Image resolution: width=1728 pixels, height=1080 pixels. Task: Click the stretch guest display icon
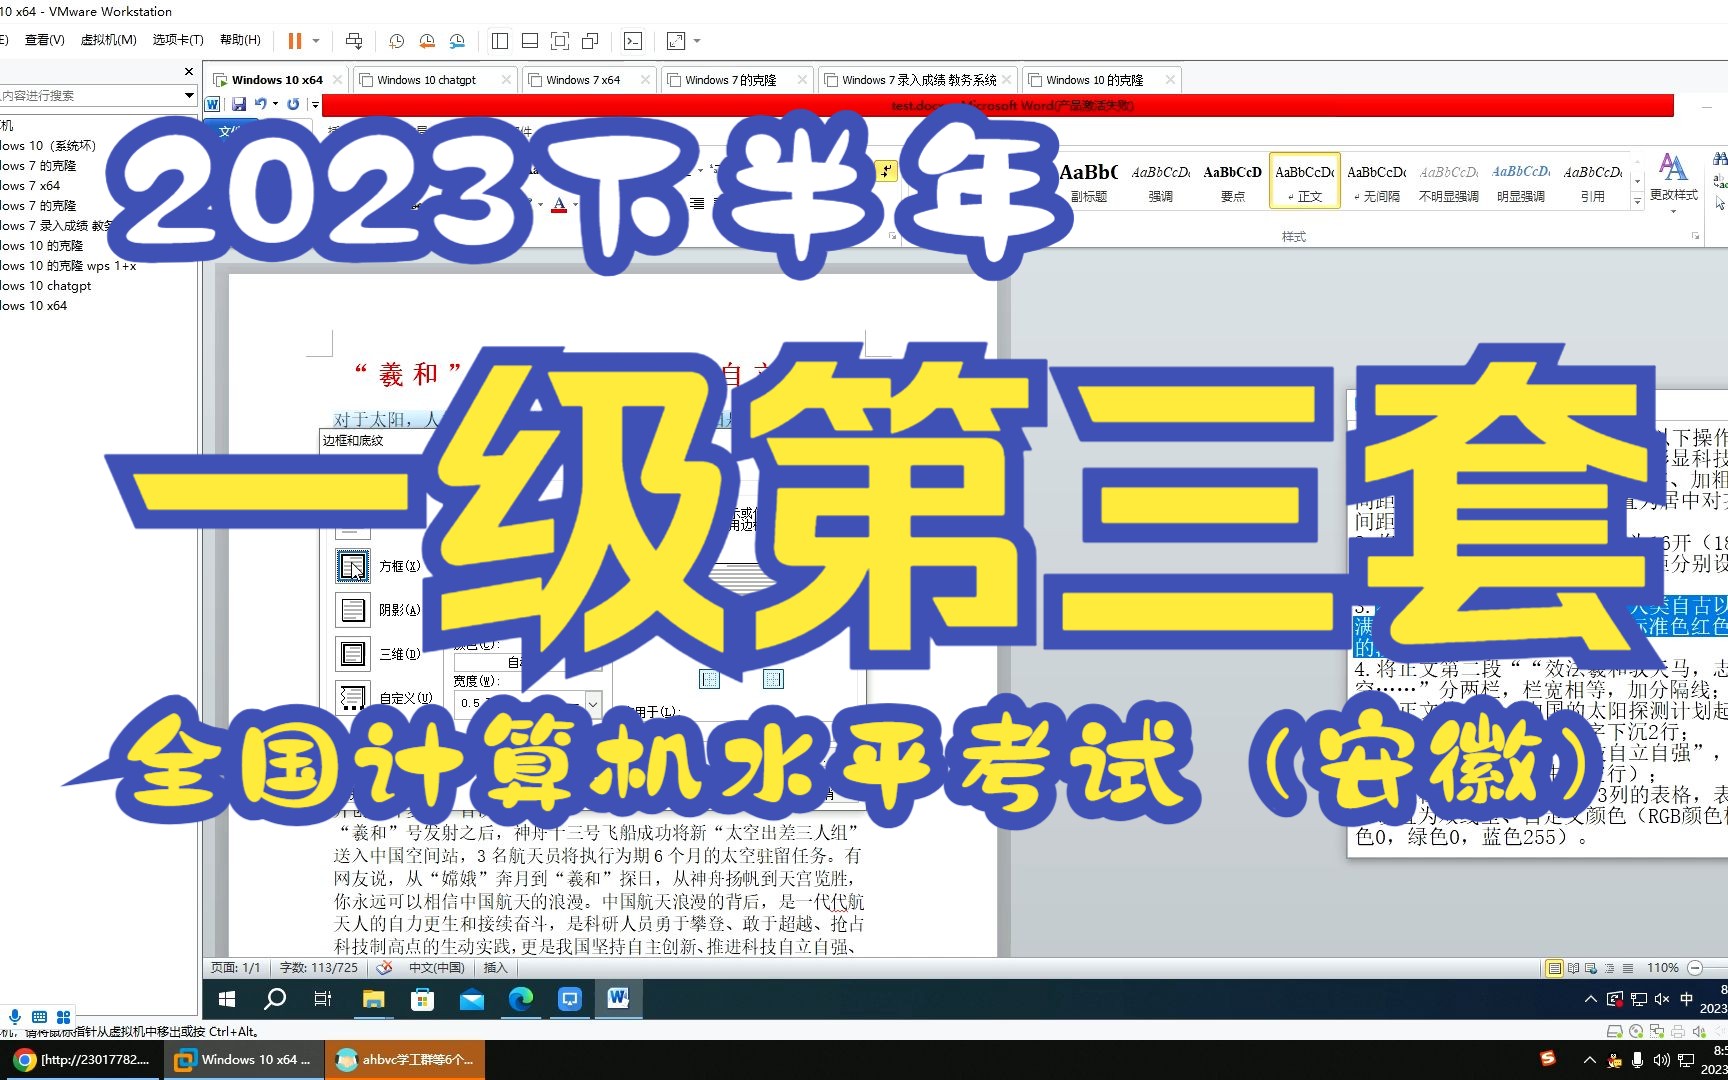click(x=676, y=41)
